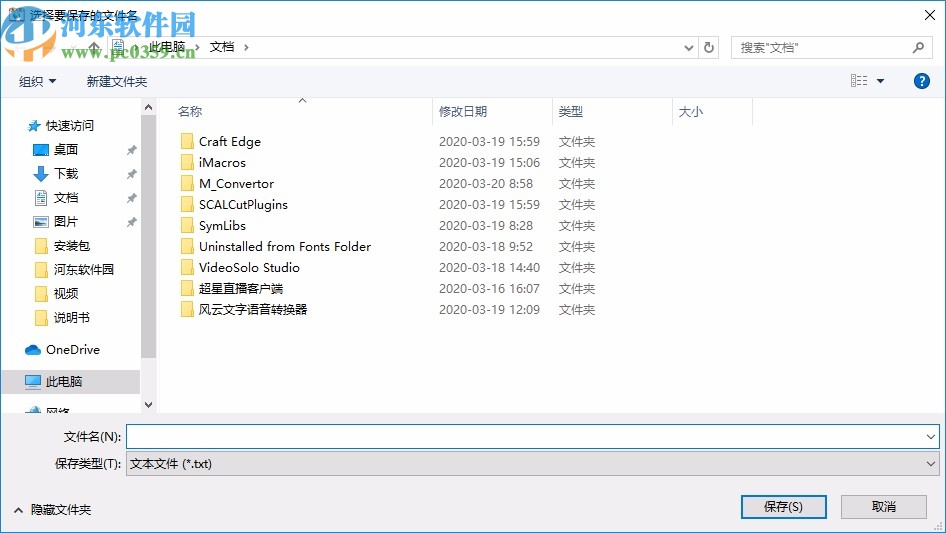Select OneDrive in the navigation pane
This screenshot has height=533, width=946.
coord(72,349)
